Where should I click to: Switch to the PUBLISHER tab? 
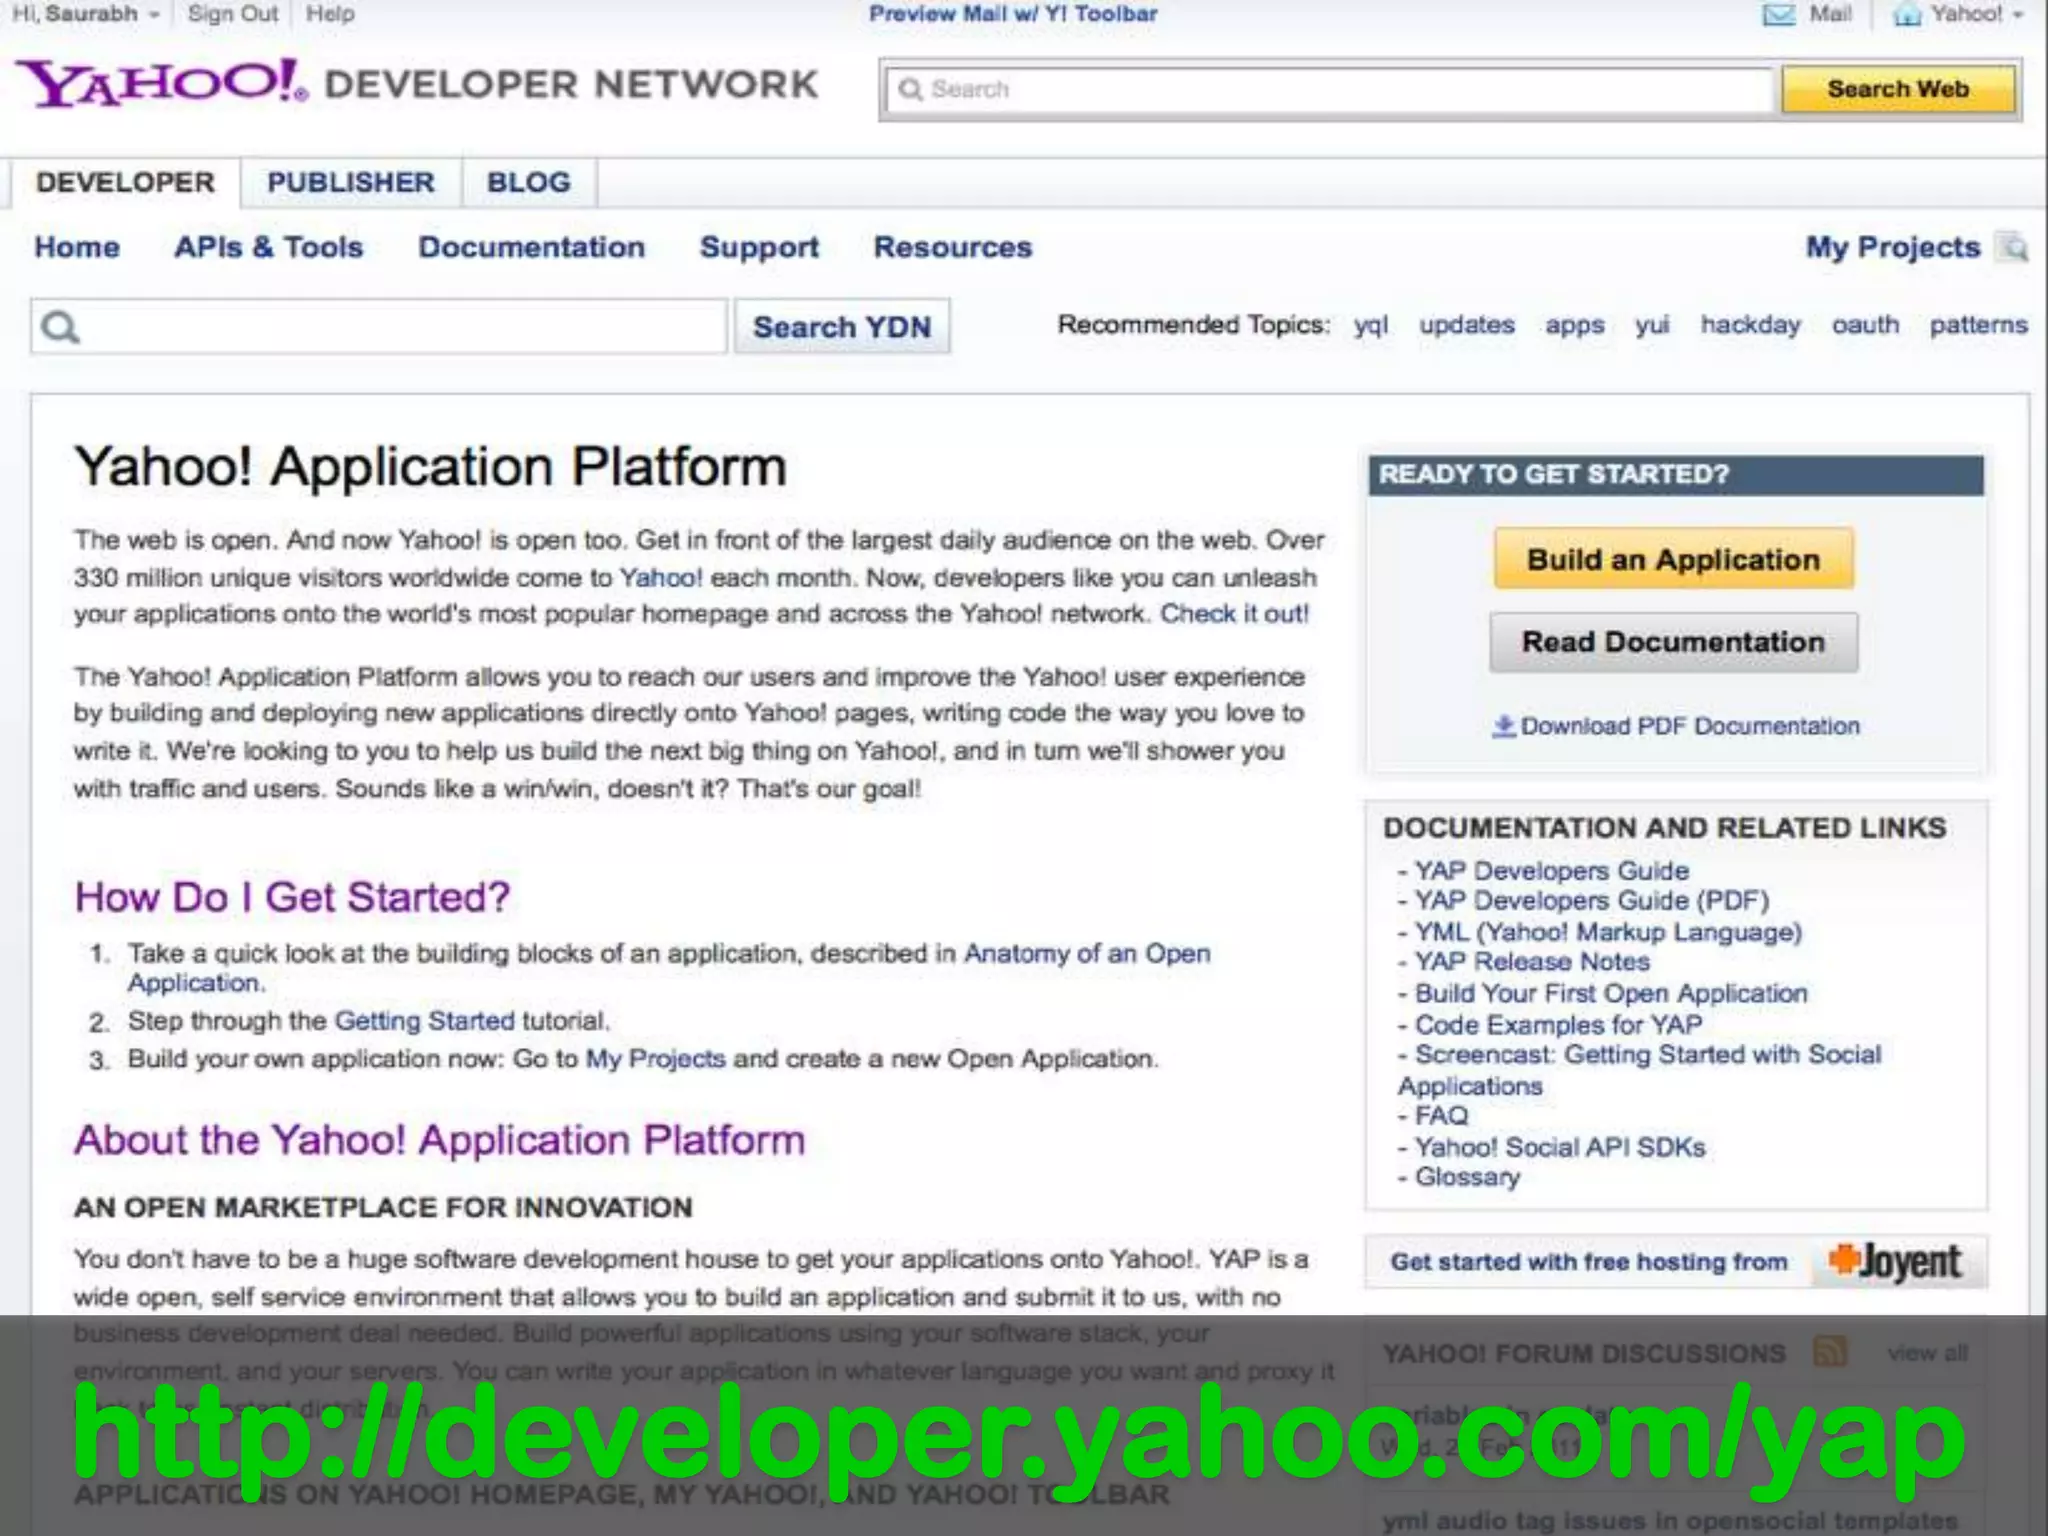click(351, 183)
